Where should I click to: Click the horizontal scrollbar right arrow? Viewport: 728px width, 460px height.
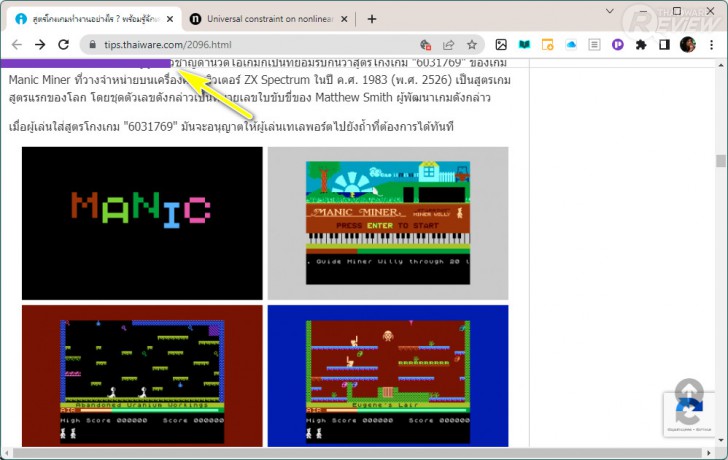tap(708, 453)
